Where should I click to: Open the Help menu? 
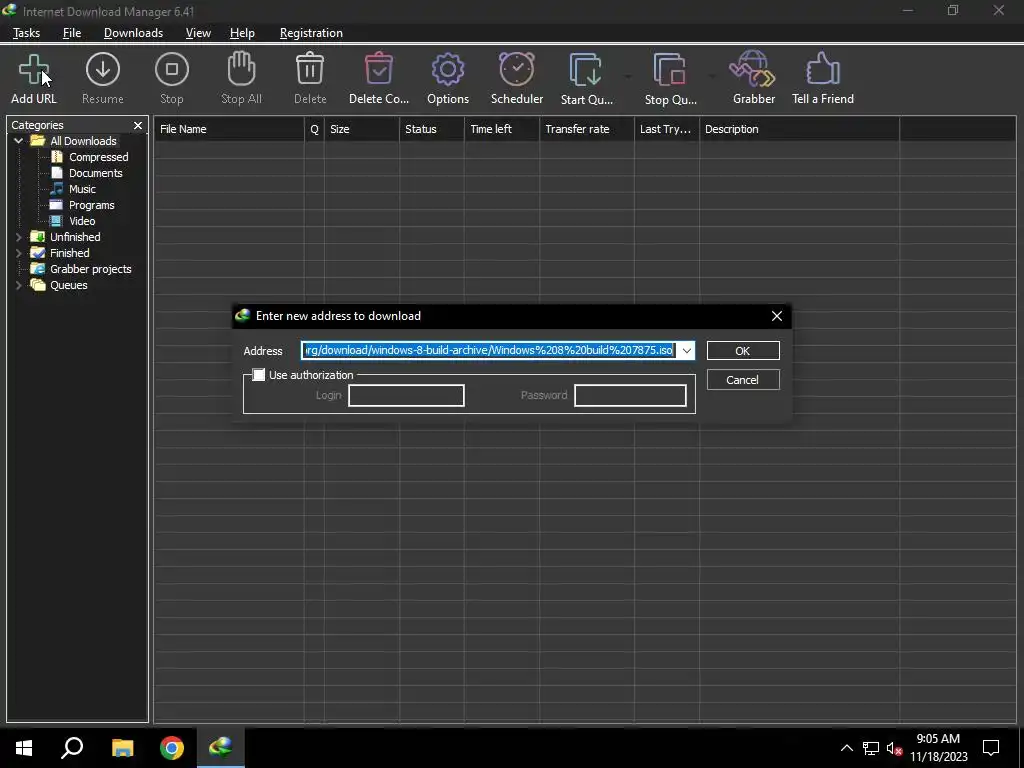(242, 33)
